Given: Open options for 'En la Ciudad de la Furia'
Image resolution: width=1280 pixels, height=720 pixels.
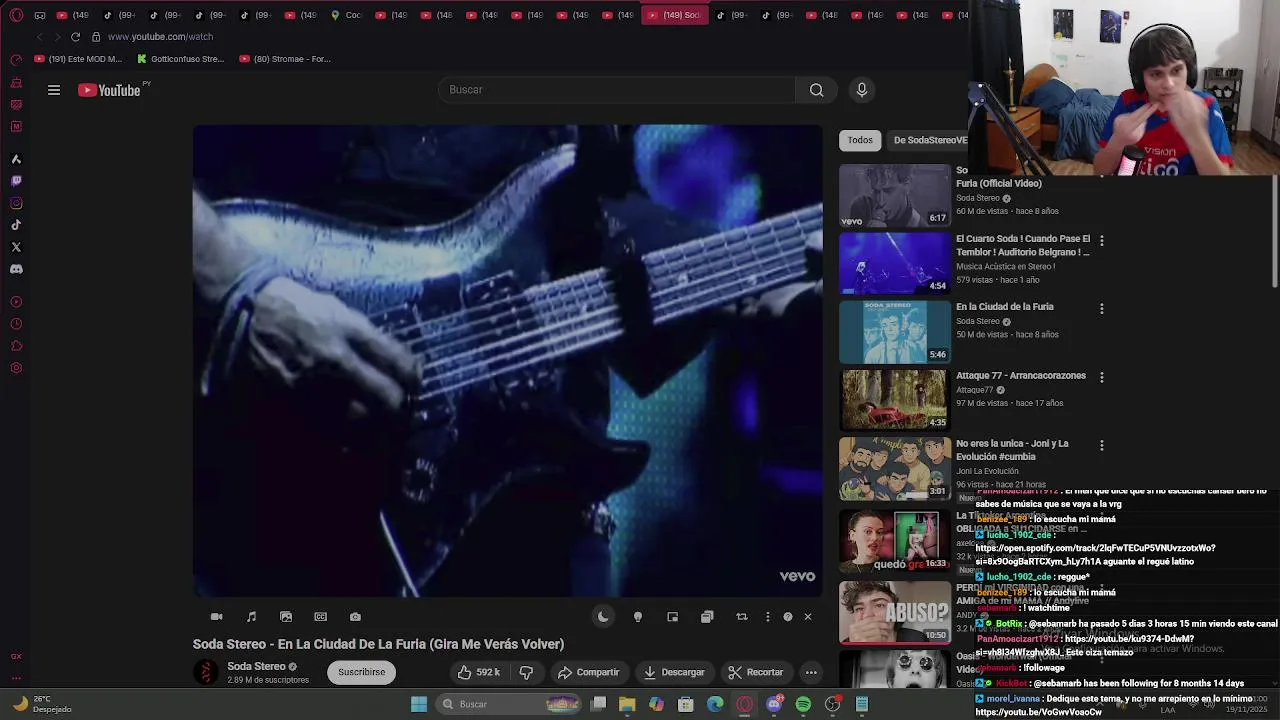Looking at the screenshot, I should click(x=1101, y=309).
